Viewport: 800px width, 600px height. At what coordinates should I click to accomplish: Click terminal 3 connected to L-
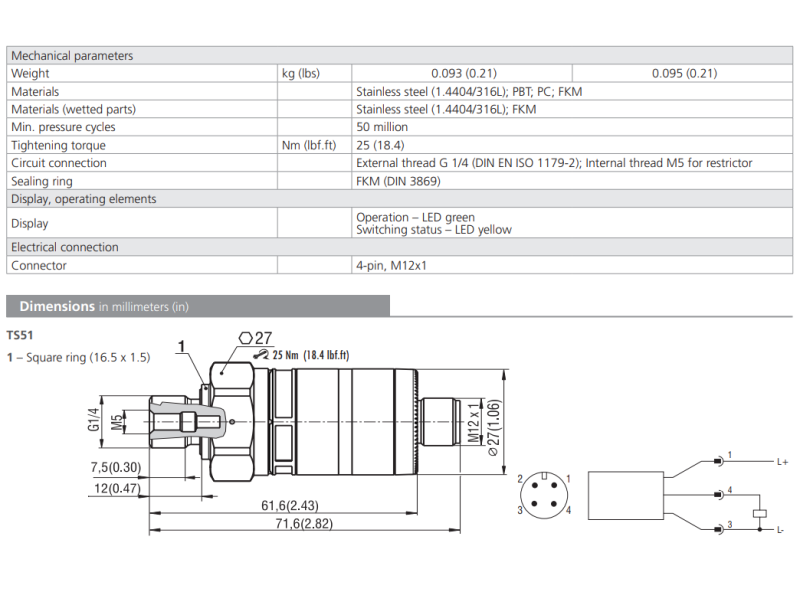point(719,528)
